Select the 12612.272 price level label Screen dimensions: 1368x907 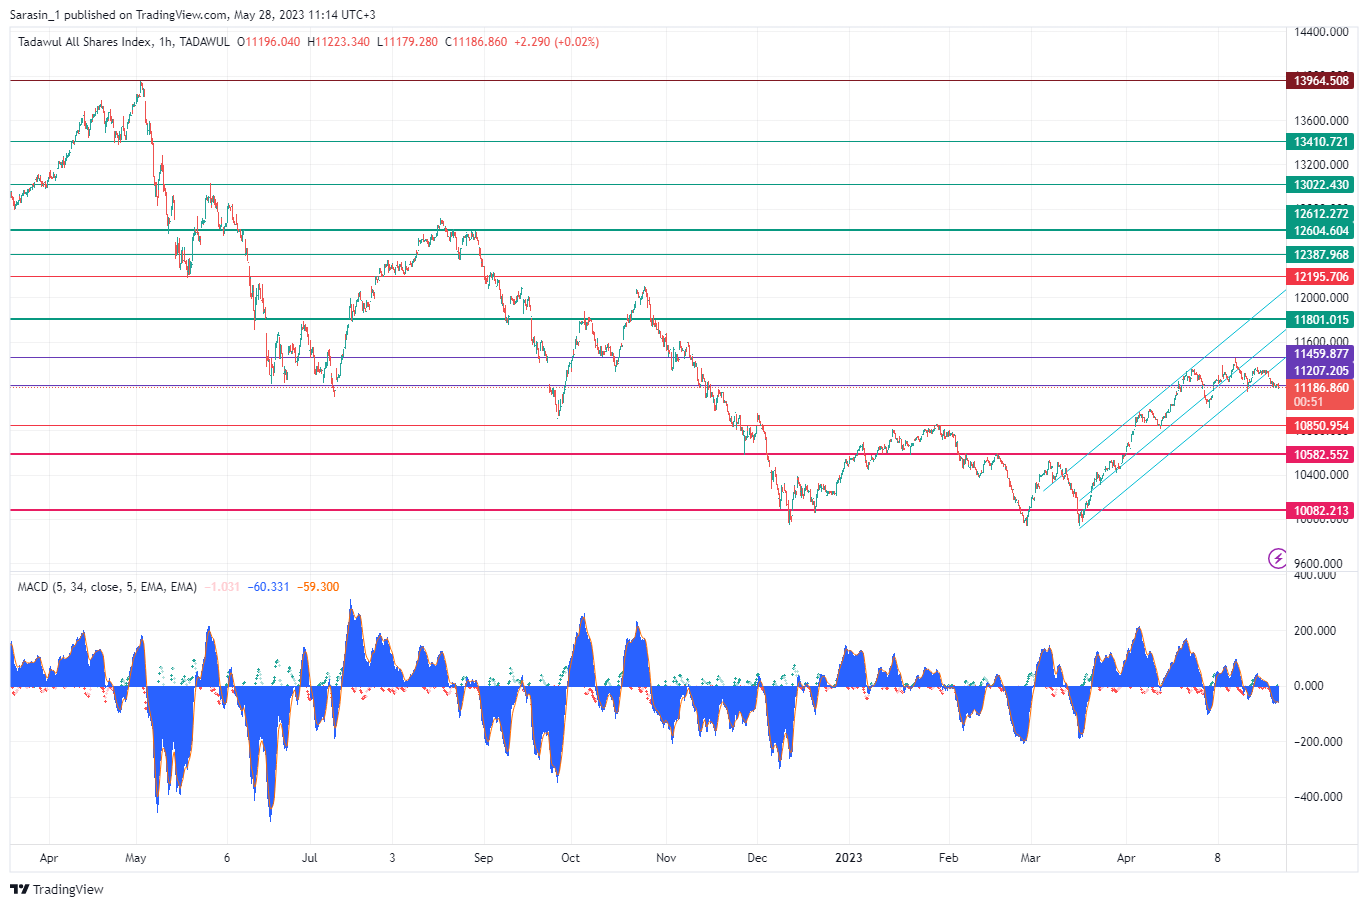[x=1320, y=214]
